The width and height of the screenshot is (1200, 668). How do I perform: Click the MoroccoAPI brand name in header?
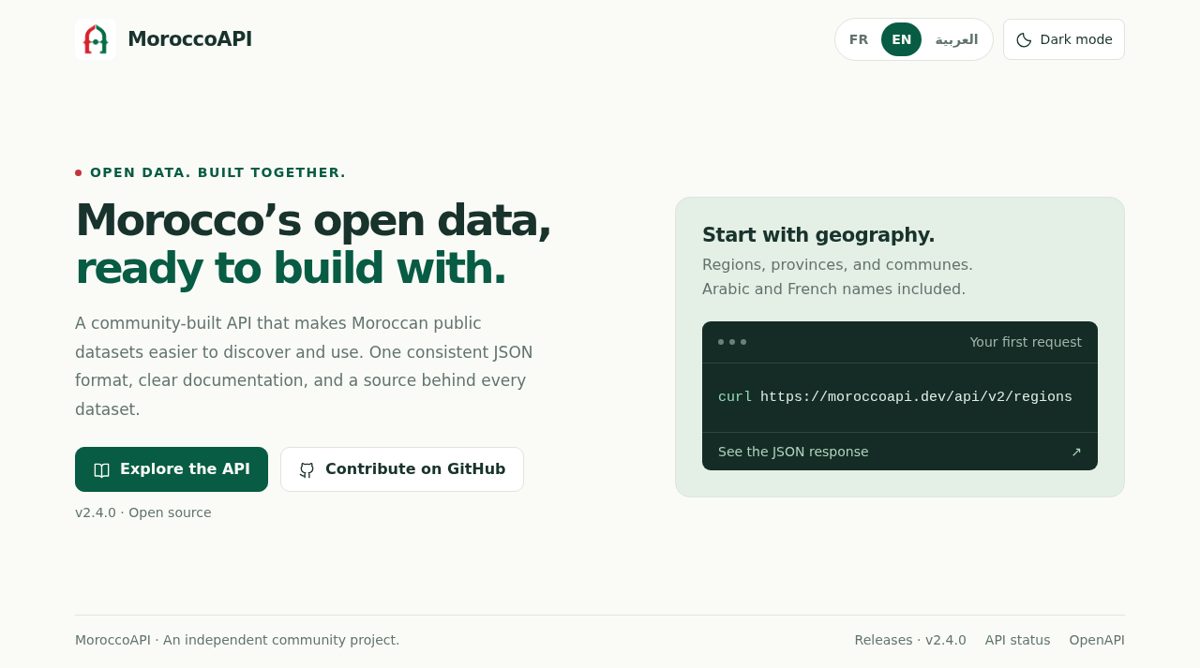click(190, 39)
